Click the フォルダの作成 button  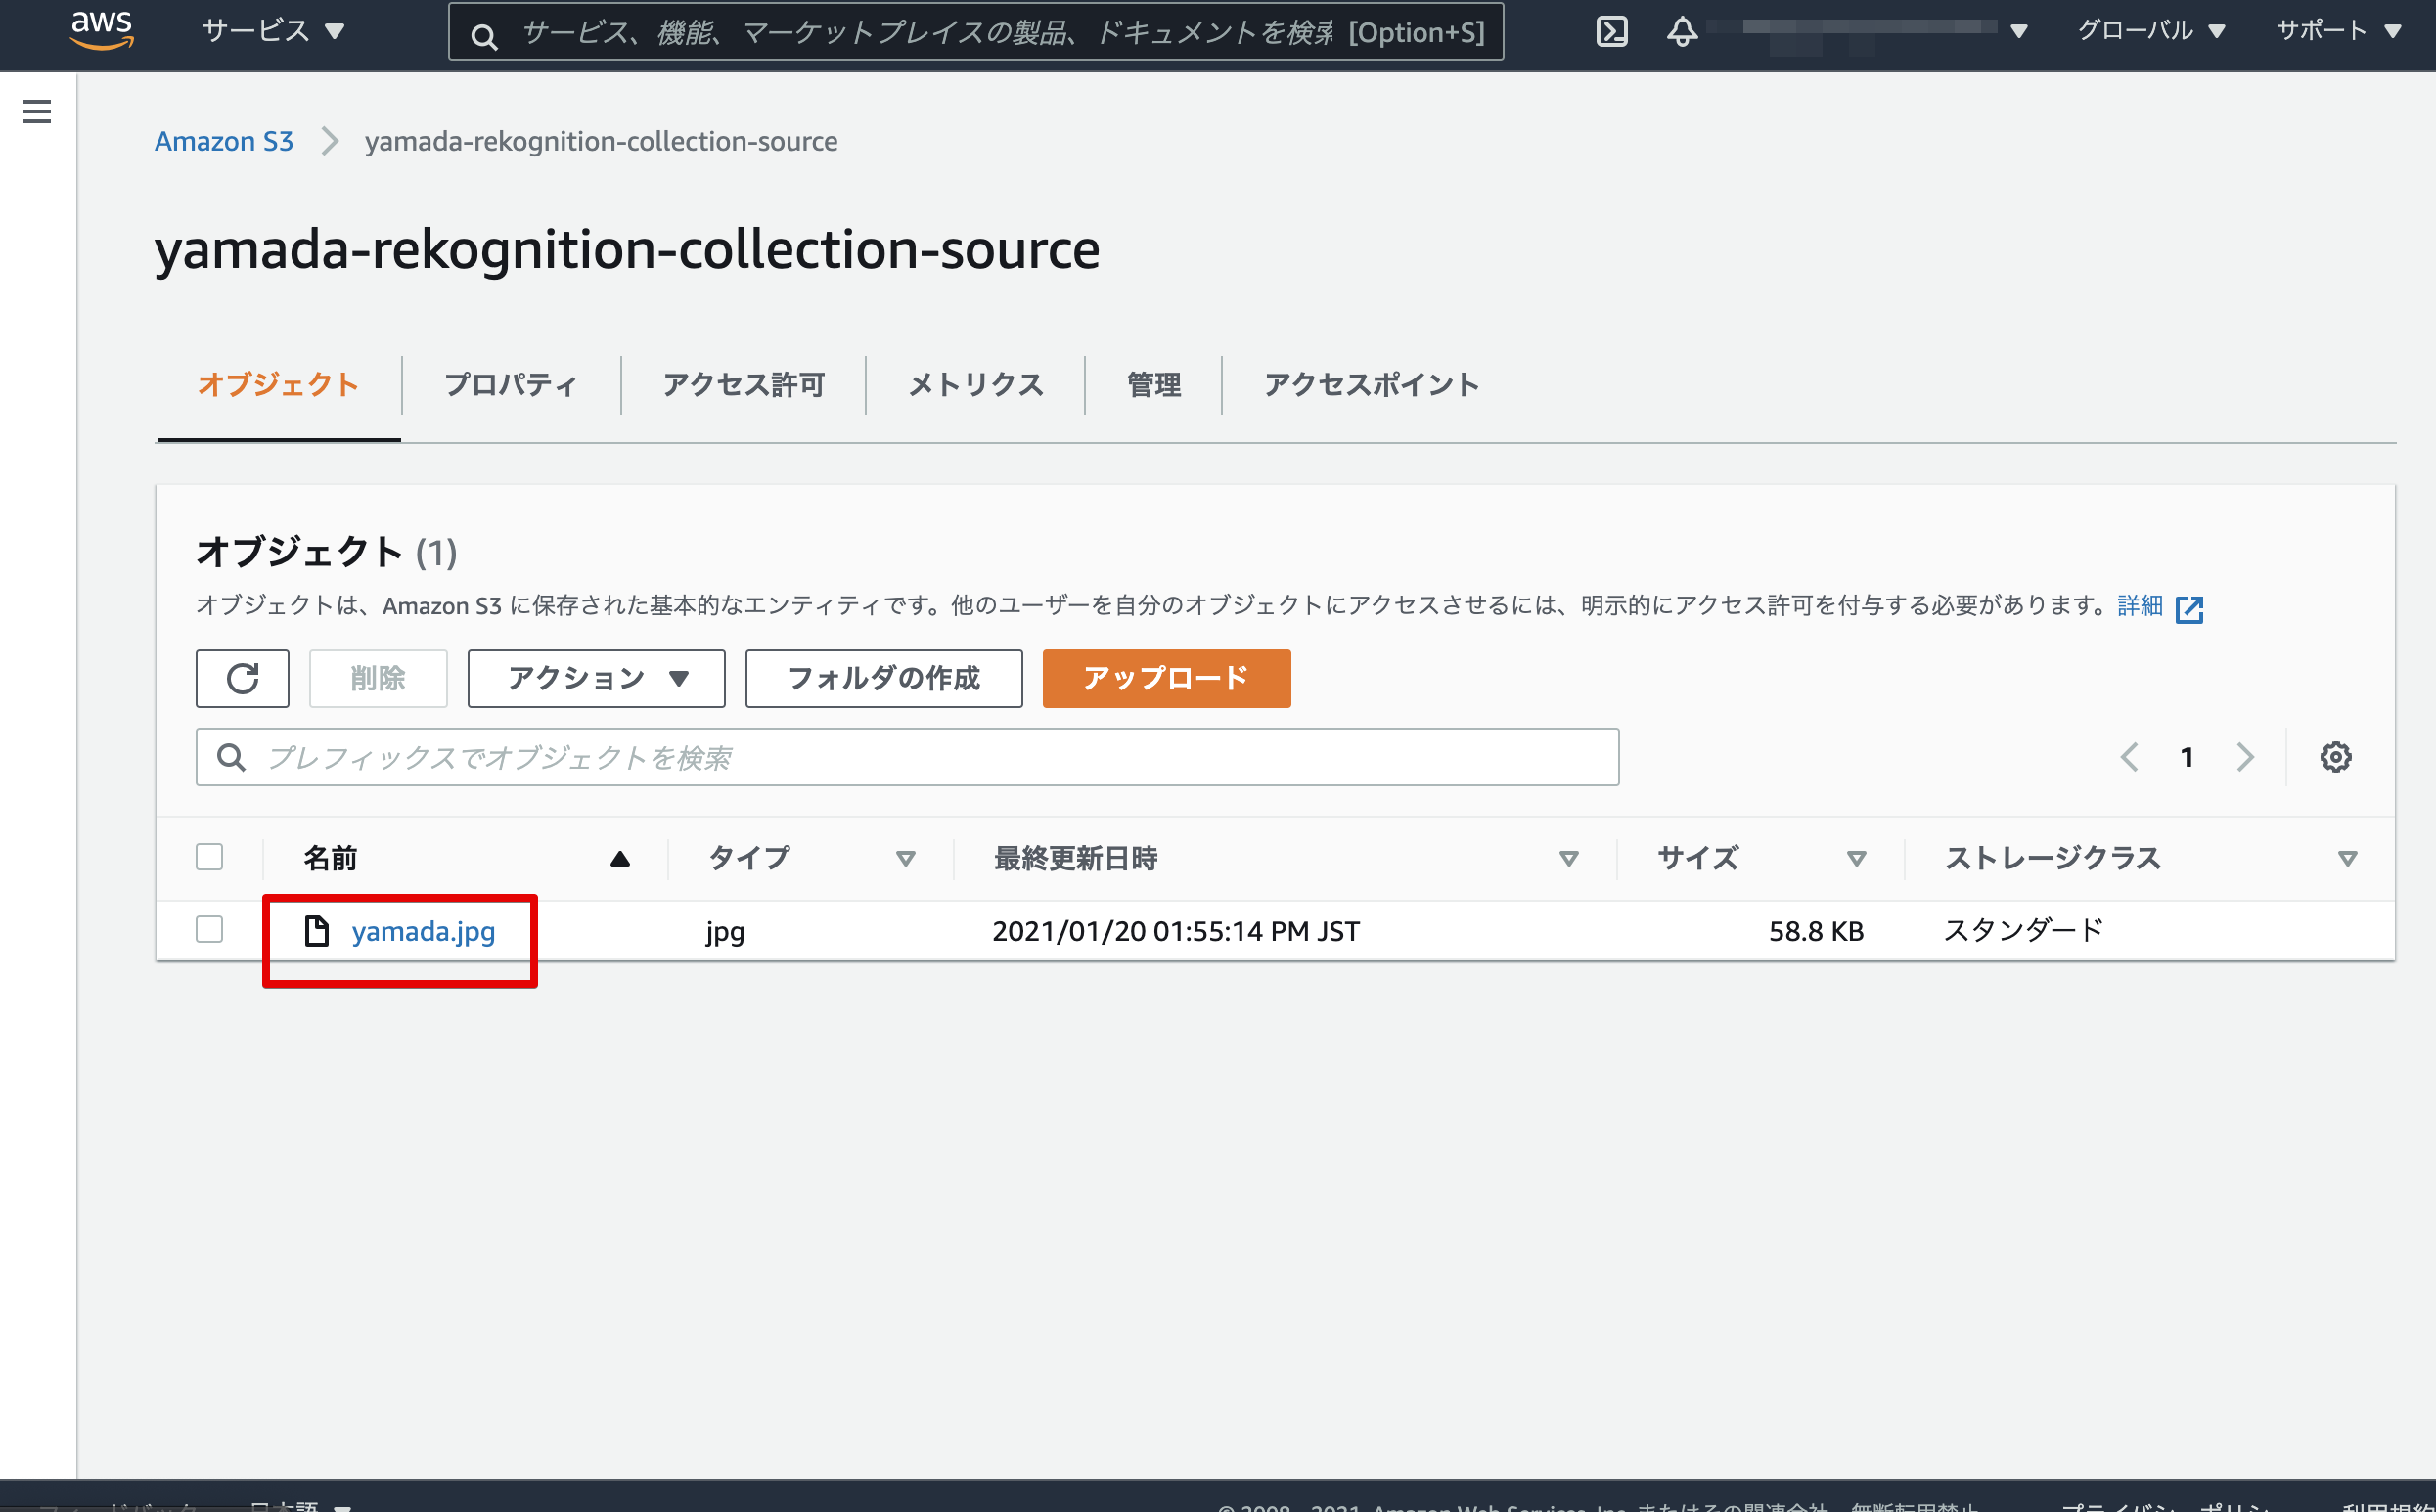883,678
